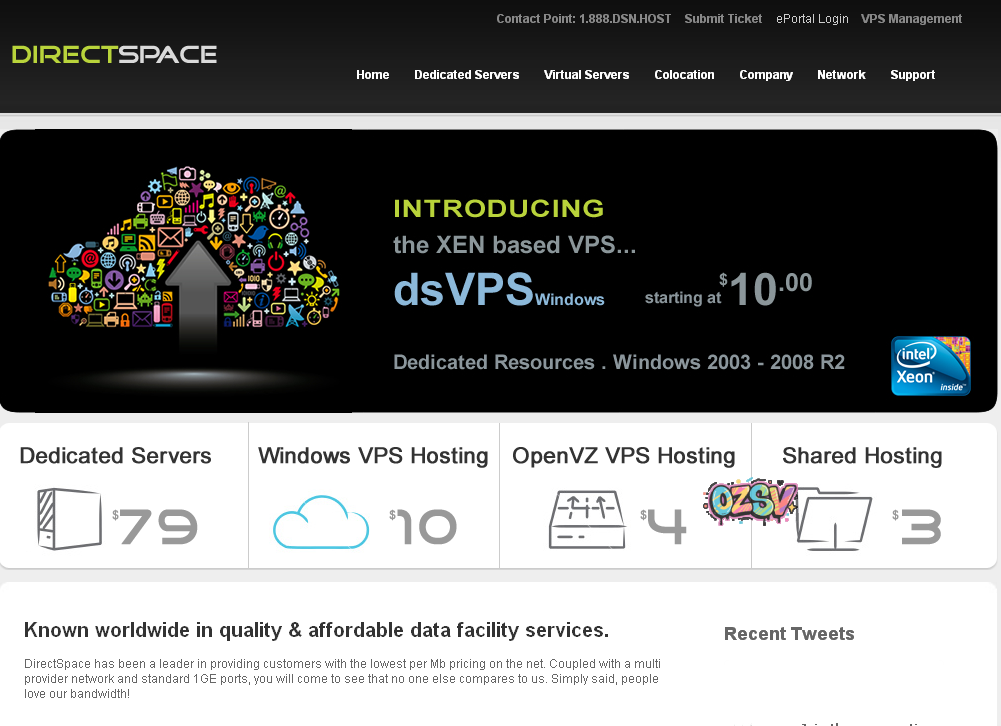Click the Submit Ticket link
Screen dimensions: 1001x726
(x=722, y=18)
